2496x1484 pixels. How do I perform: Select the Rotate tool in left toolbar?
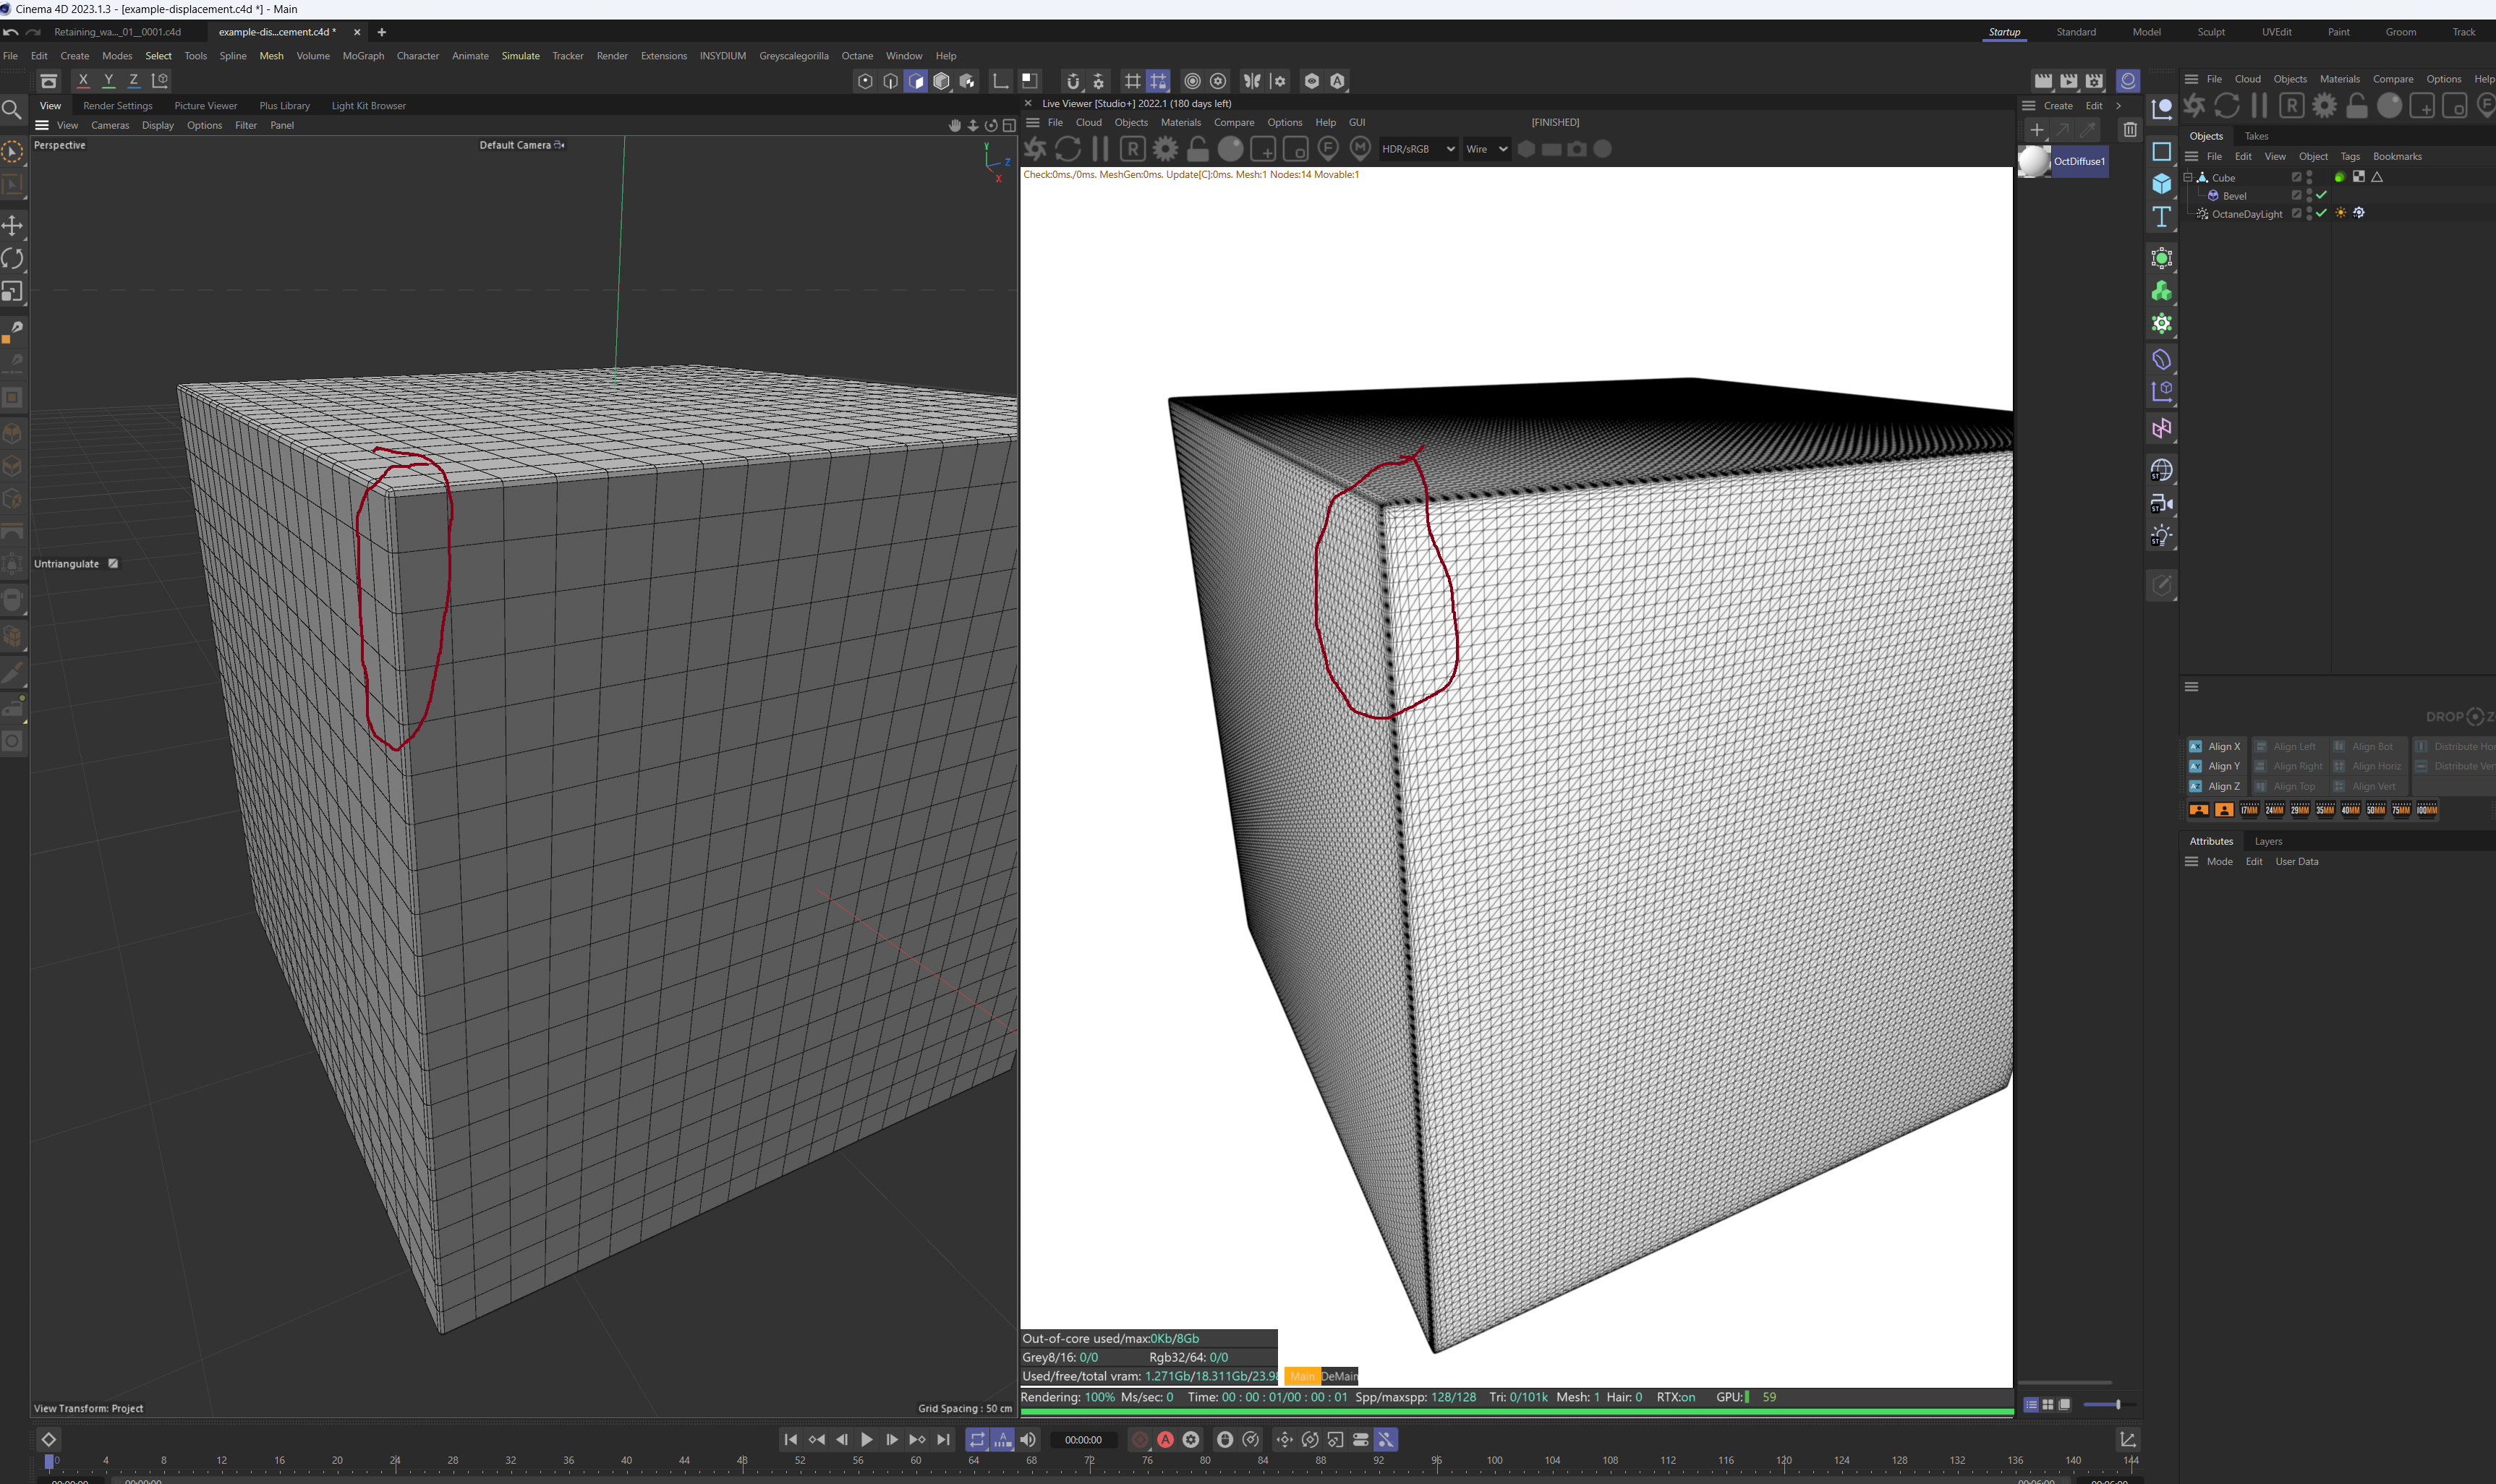tap(13, 258)
